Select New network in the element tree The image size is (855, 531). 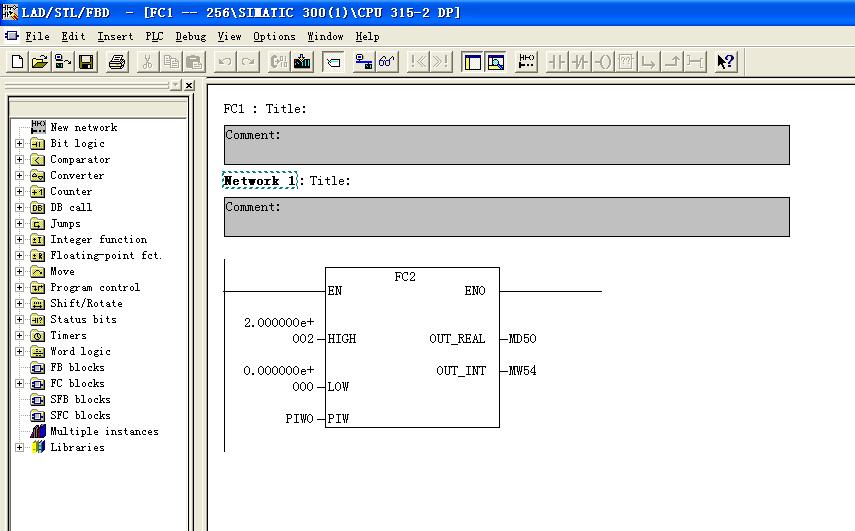pyautogui.click(x=83, y=128)
